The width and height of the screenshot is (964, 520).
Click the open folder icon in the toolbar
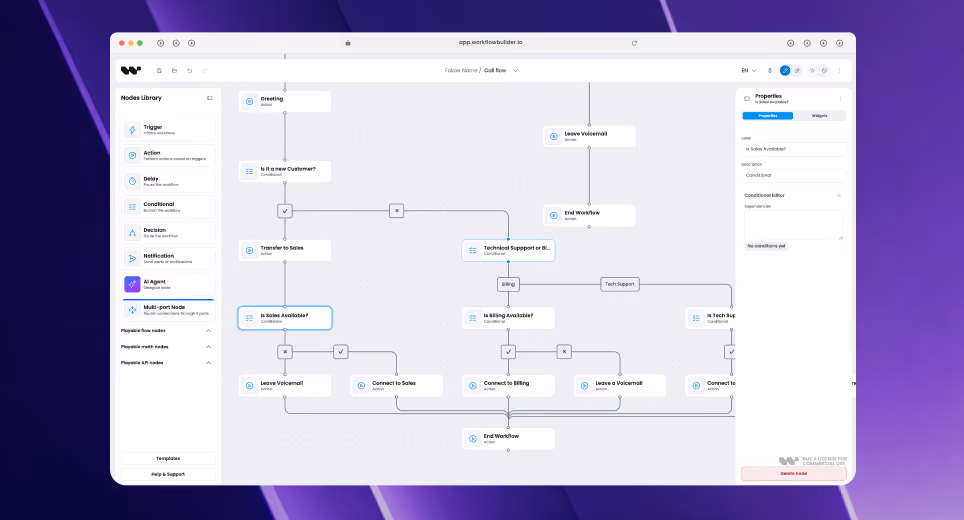(x=175, y=71)
